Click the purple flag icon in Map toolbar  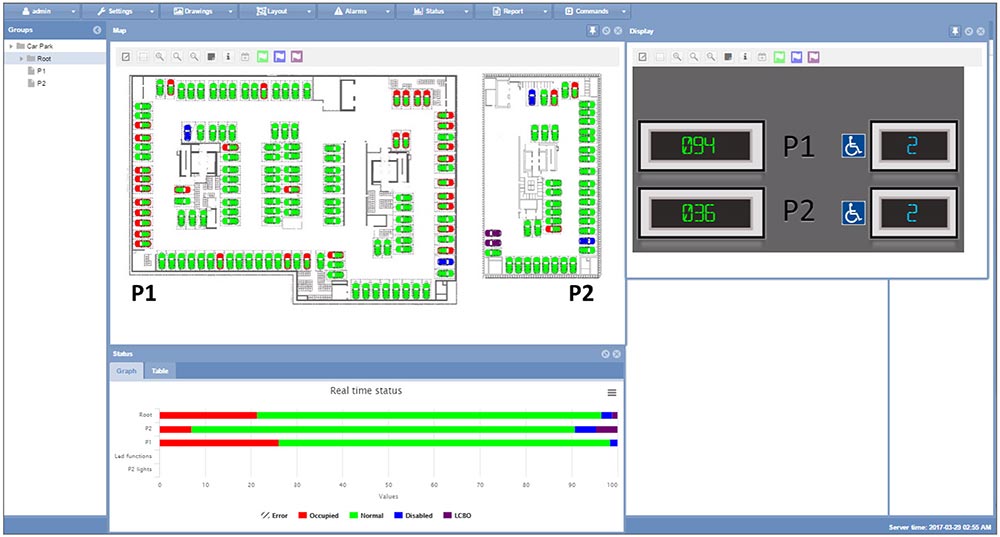(298, 57)
